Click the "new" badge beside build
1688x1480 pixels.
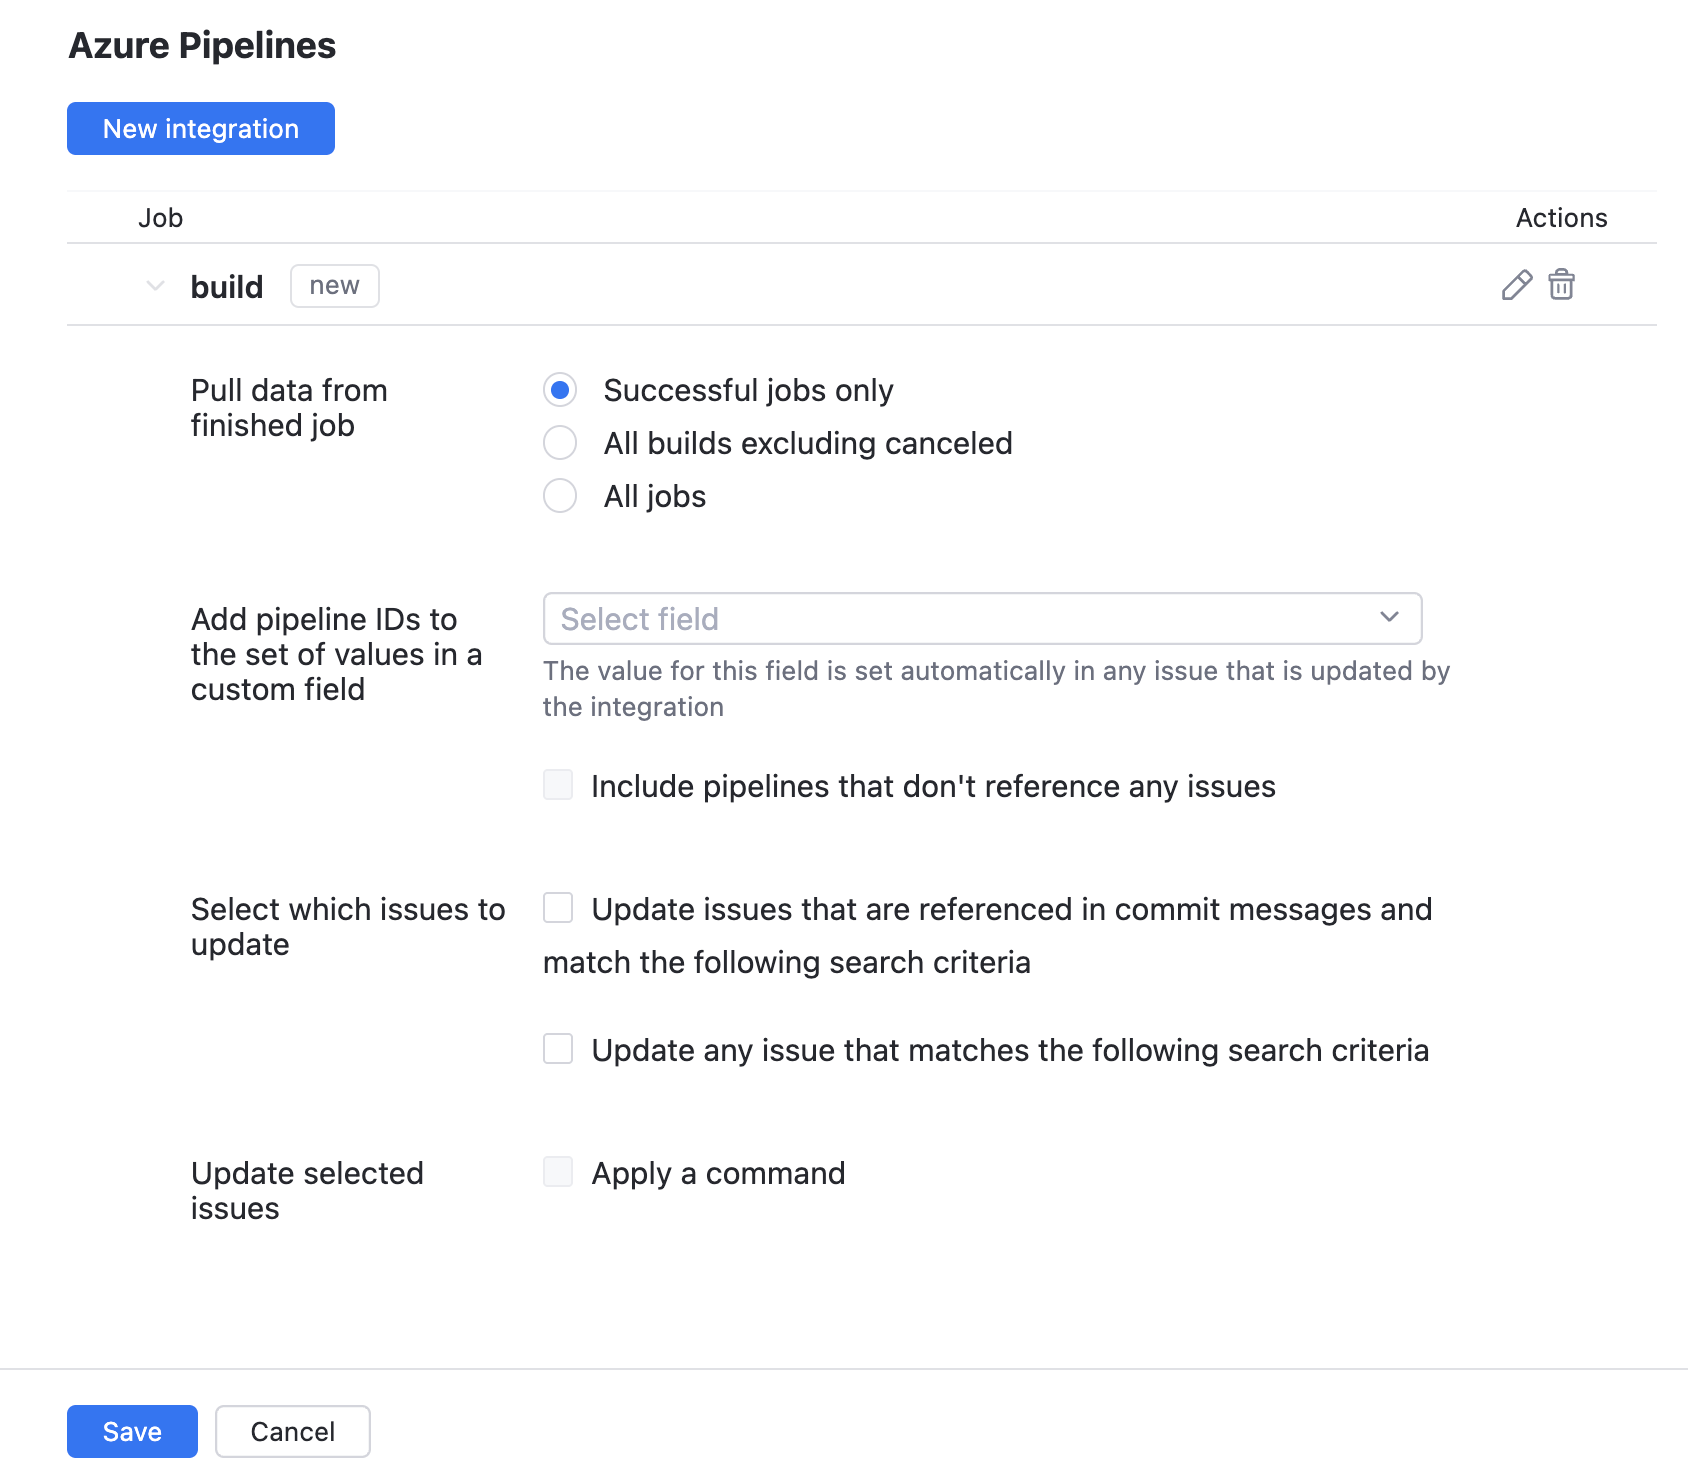pyautogui.click(x=334, y=285)
